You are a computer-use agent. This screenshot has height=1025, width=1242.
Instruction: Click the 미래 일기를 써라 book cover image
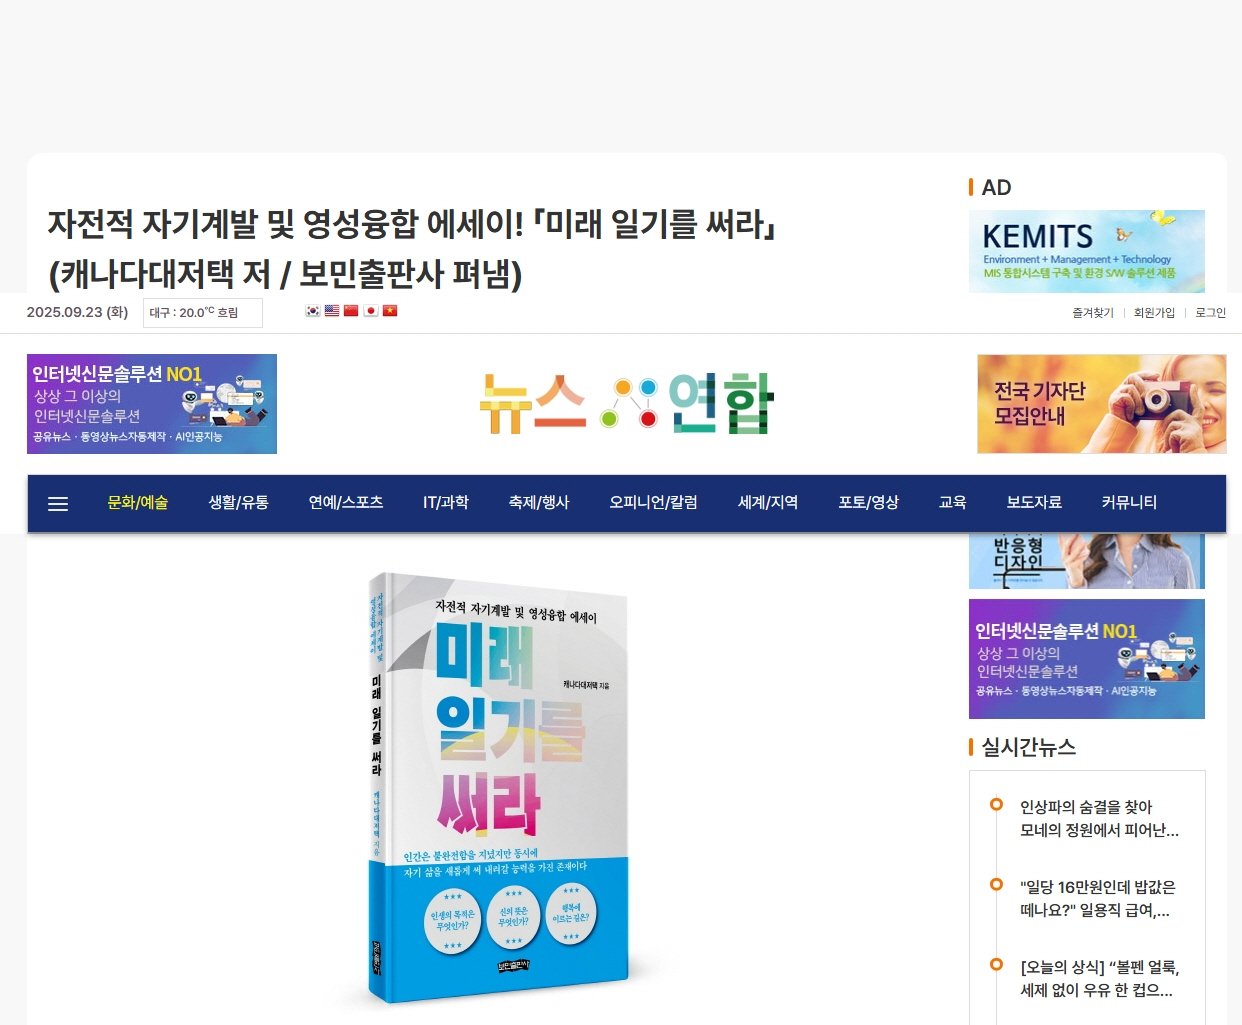pyautogui.click(x=498, y=790)
